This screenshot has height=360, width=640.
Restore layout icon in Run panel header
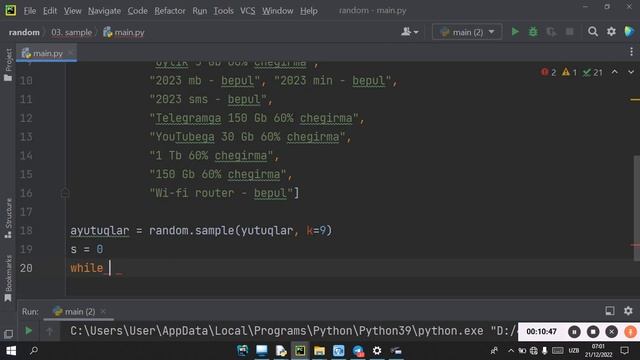pyautogui.click(x=609, y=311)
